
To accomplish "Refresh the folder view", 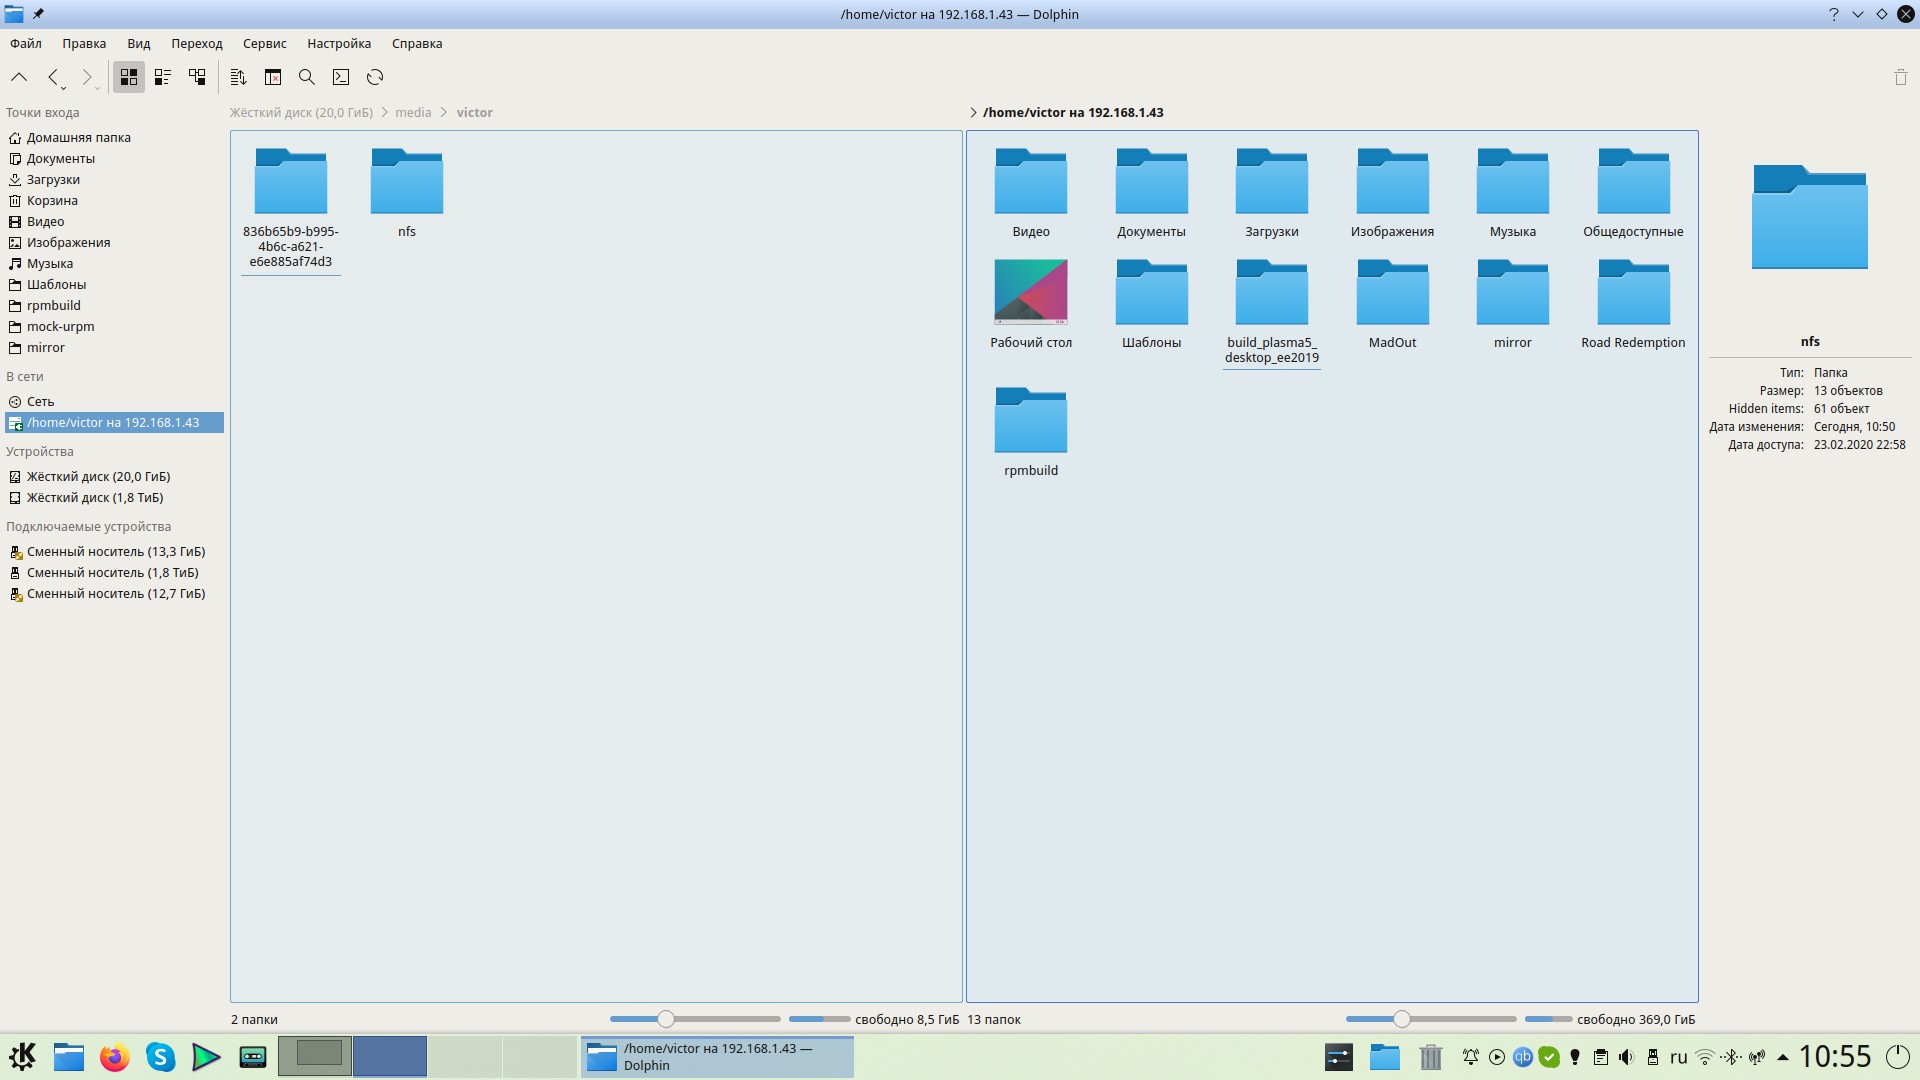I will pyautogui.click(x=375, y=77).
